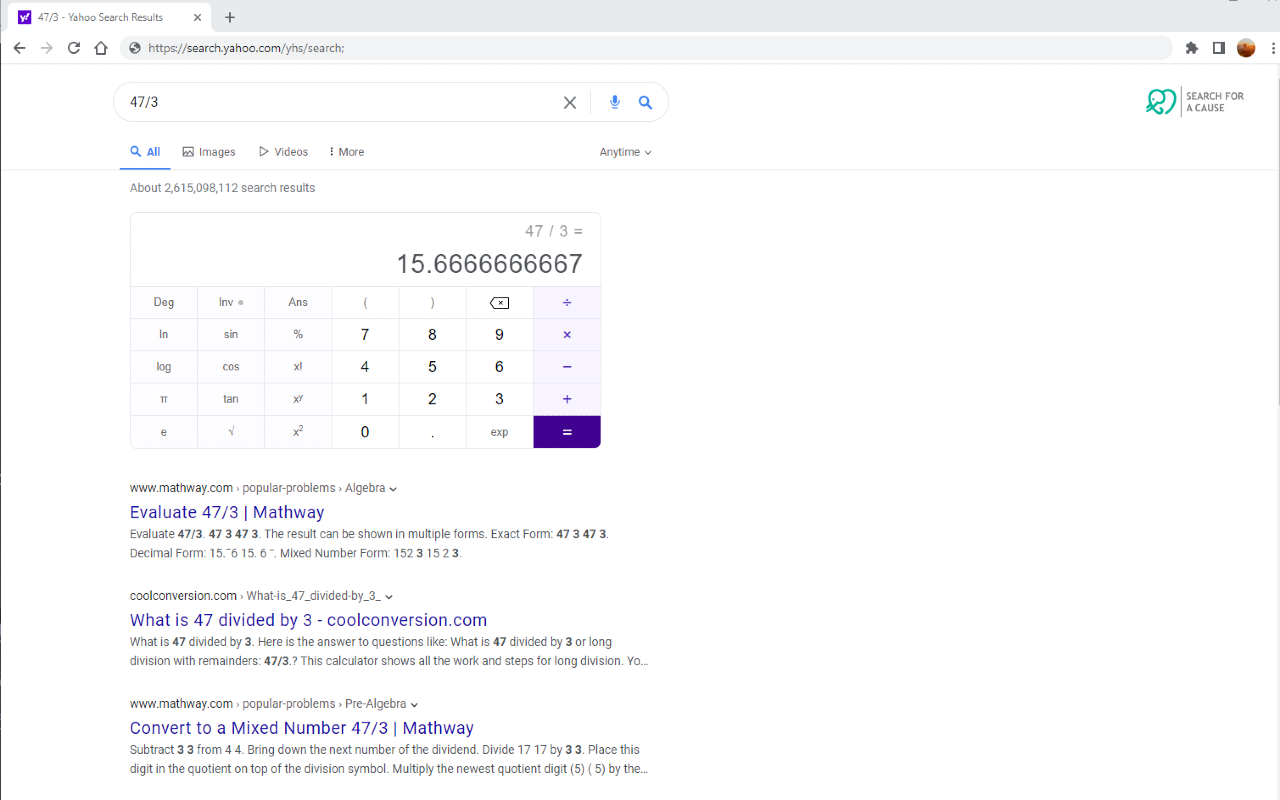
Task: Go to the browser home page
Action: pyautogui.click(x=101, y=48)
